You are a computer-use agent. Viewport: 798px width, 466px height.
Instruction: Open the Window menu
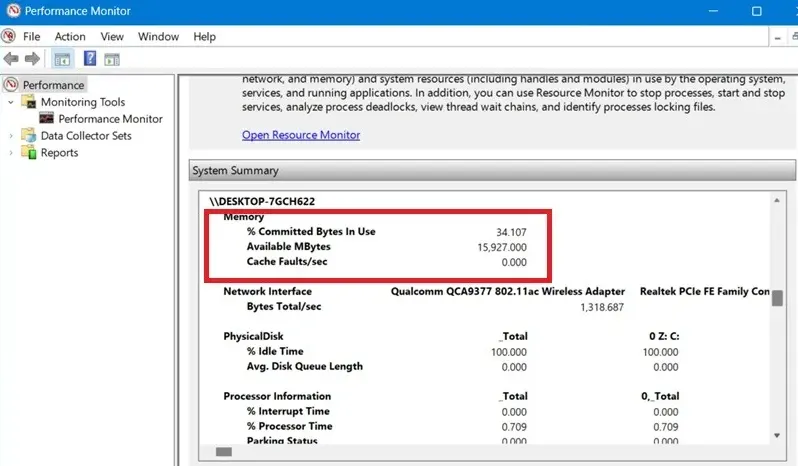pyautogui.click(x=158, y=37)
